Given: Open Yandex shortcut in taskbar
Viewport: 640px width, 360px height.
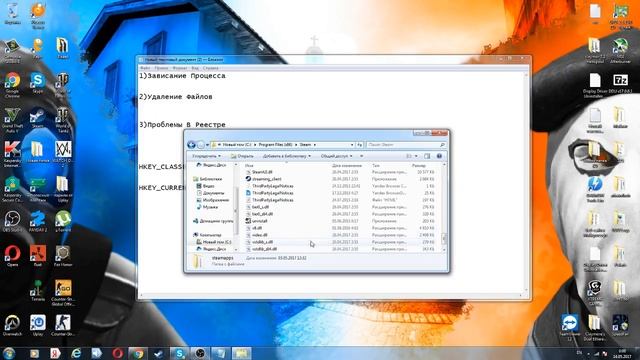Looking at the screenshot, I should pyautogui.click(x=55, y=353).
